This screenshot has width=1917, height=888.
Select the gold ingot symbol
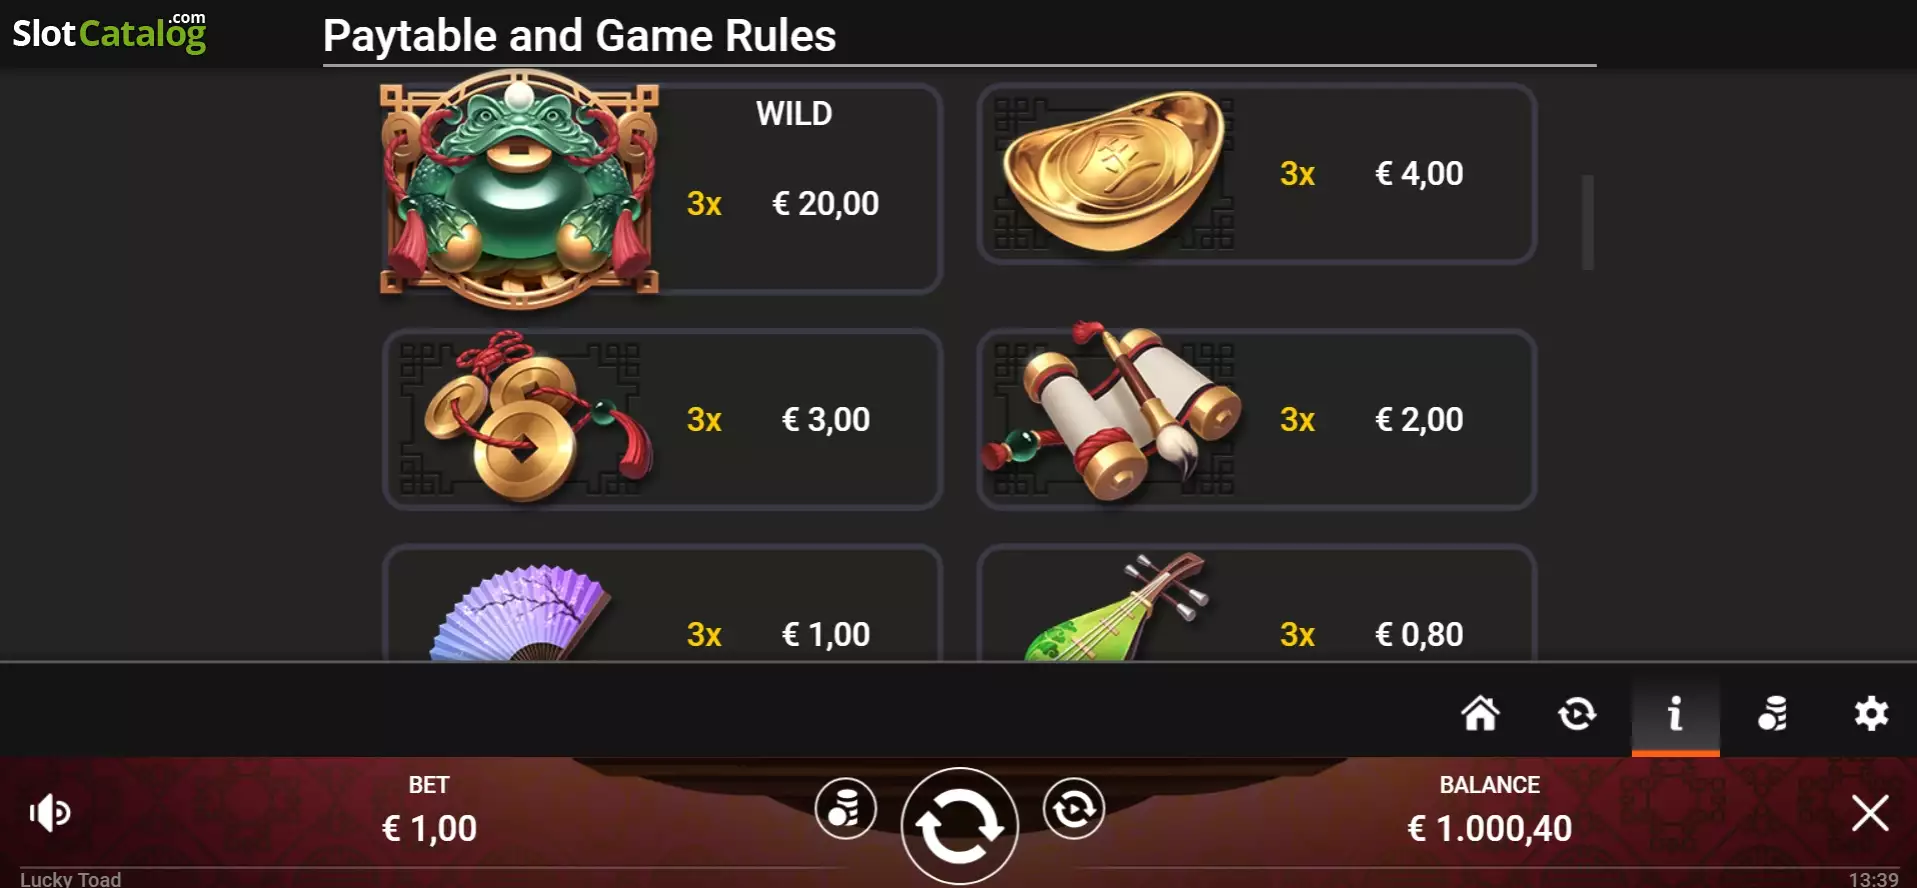coord(1113,172)
